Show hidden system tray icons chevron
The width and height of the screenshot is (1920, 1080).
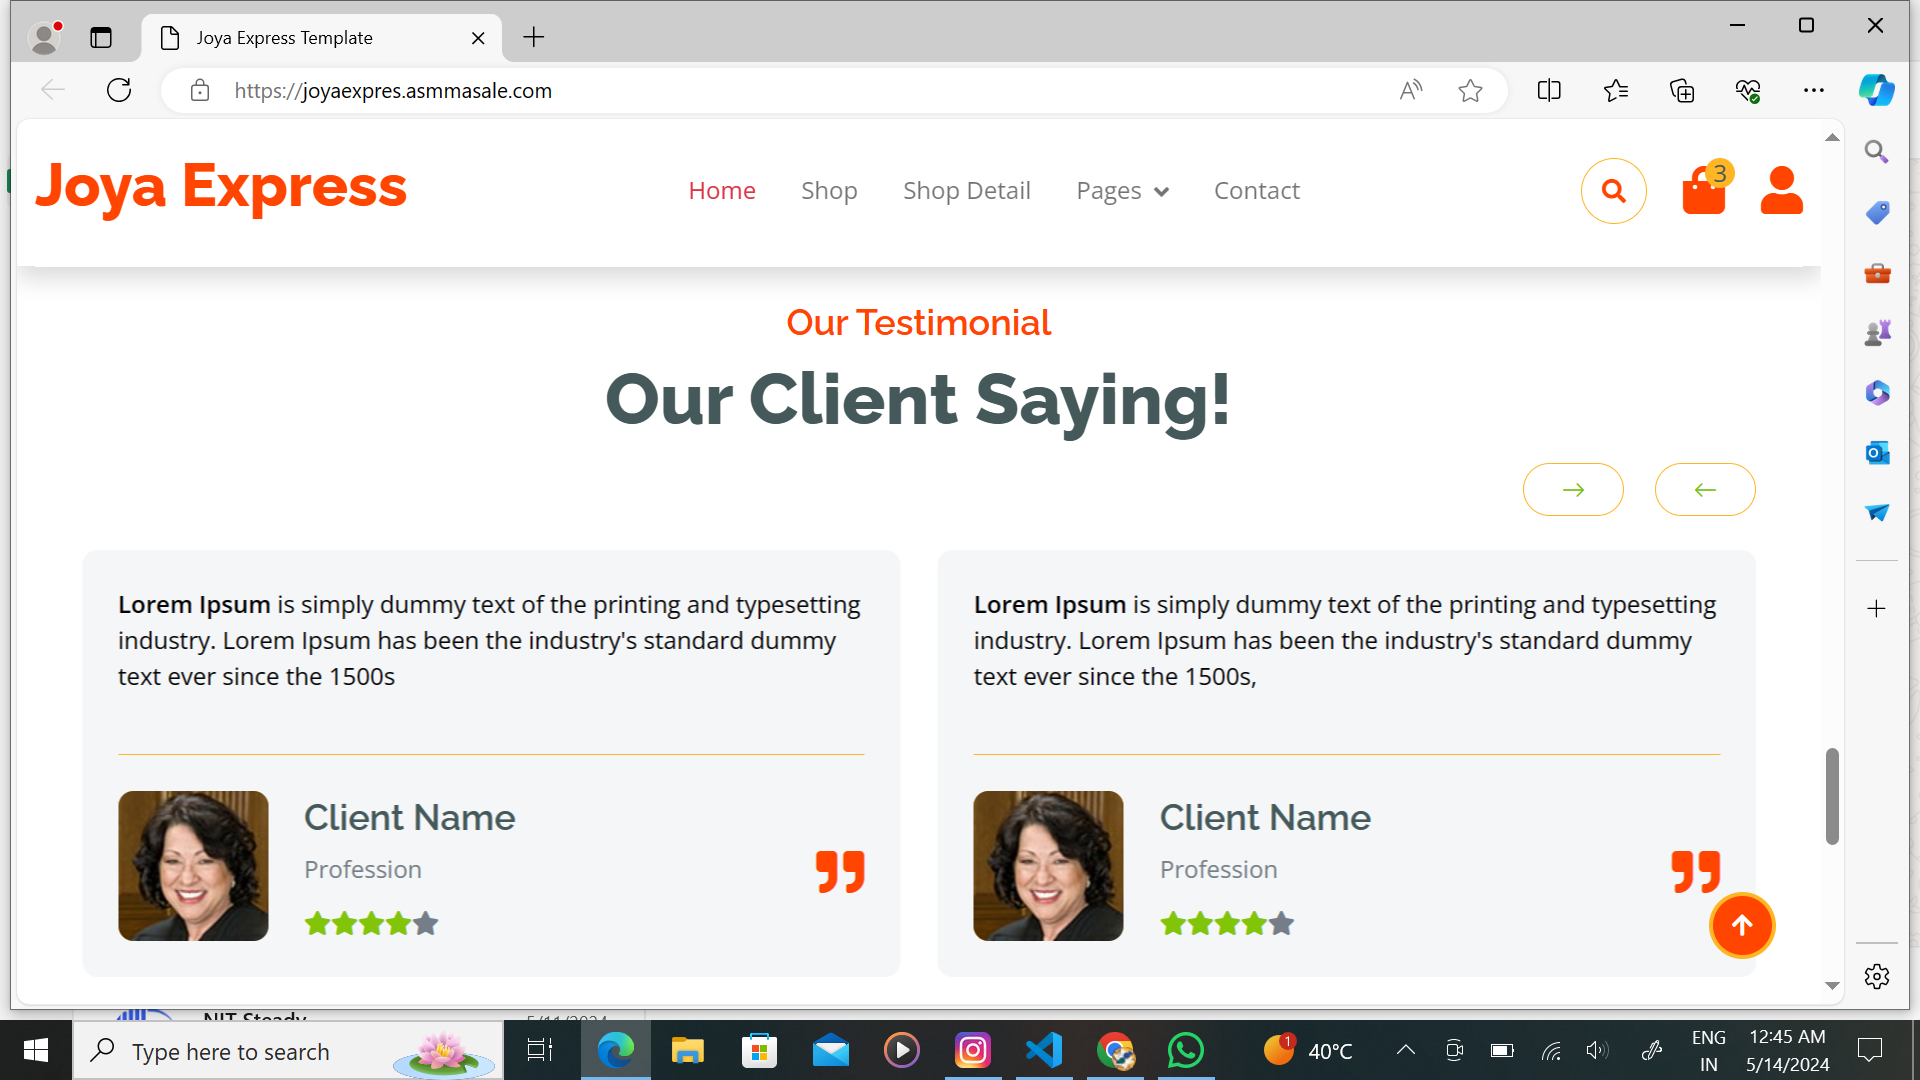pos(1405,1050)
